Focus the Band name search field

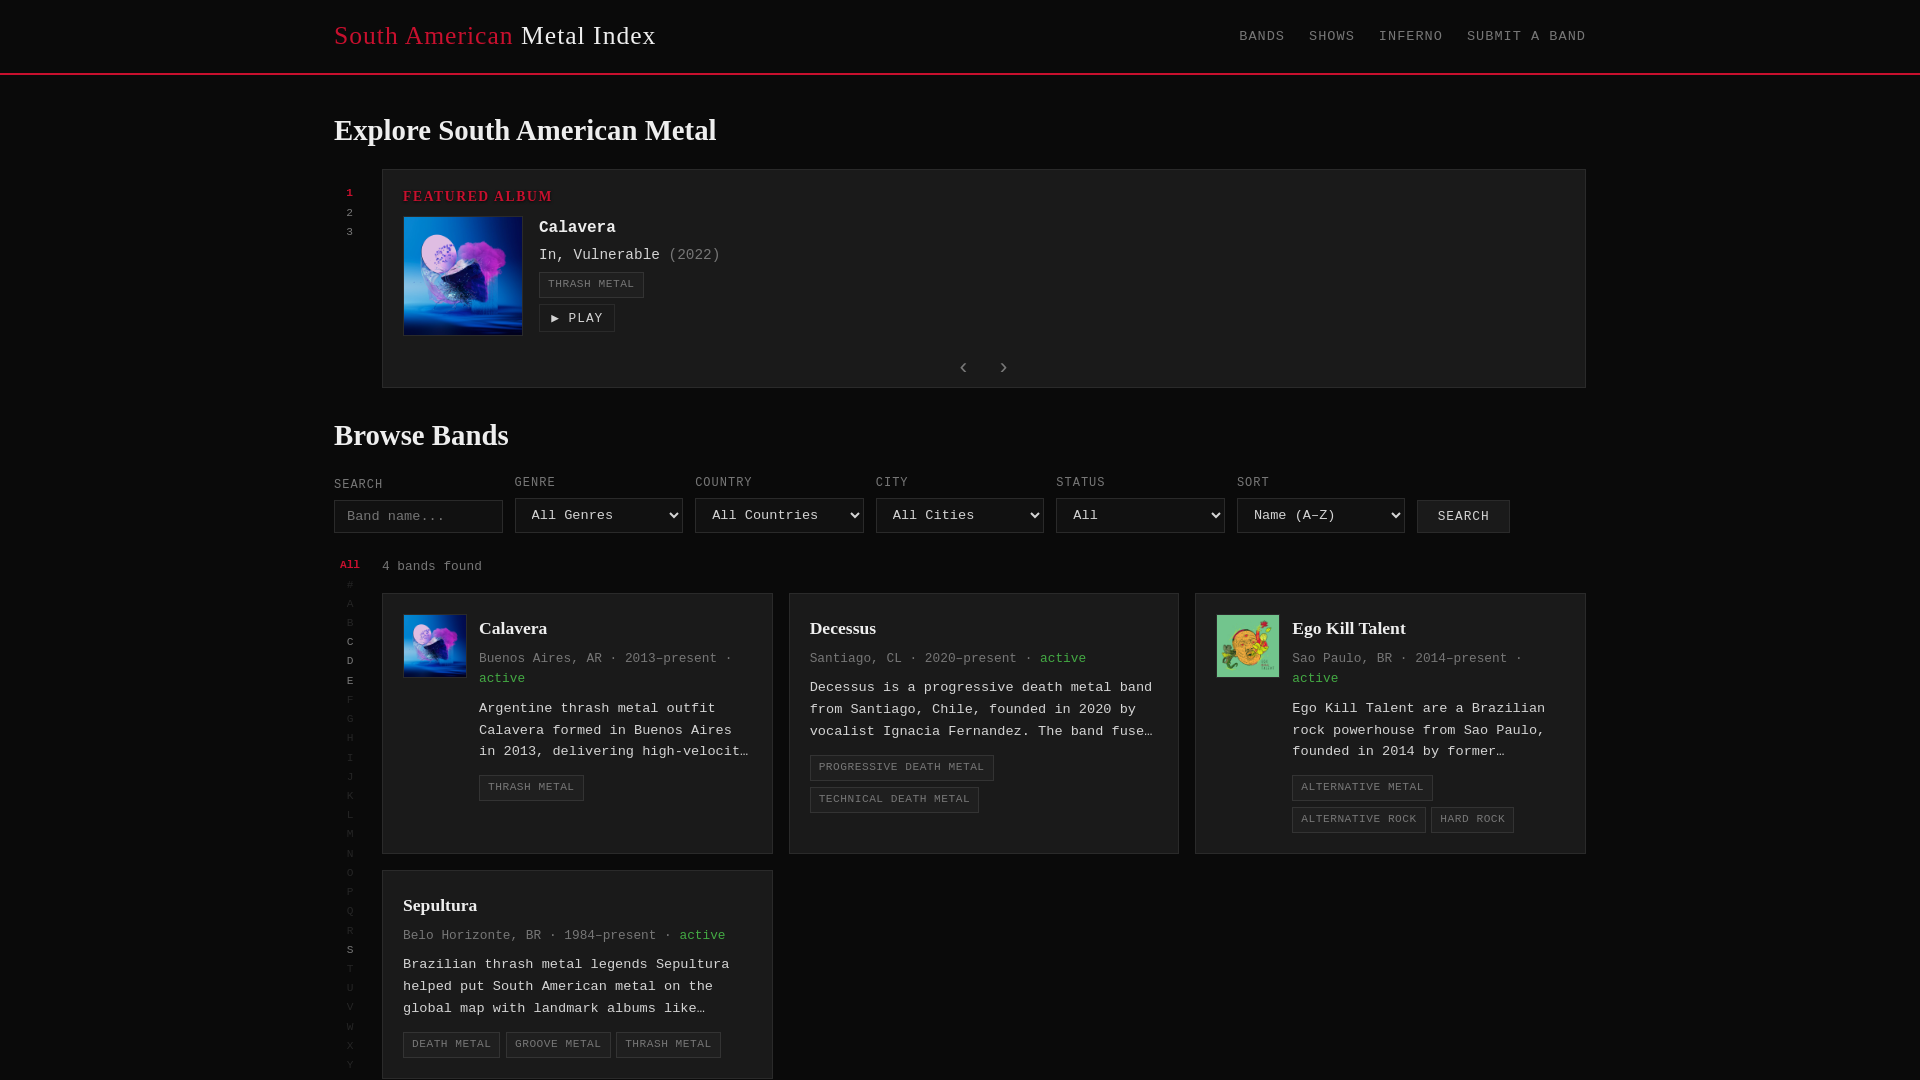[418, 516]
